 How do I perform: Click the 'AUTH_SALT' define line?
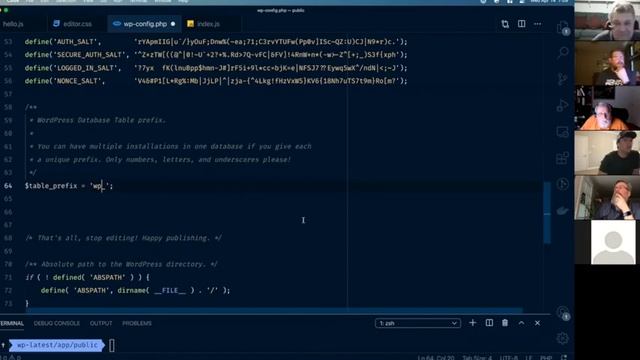216,42
